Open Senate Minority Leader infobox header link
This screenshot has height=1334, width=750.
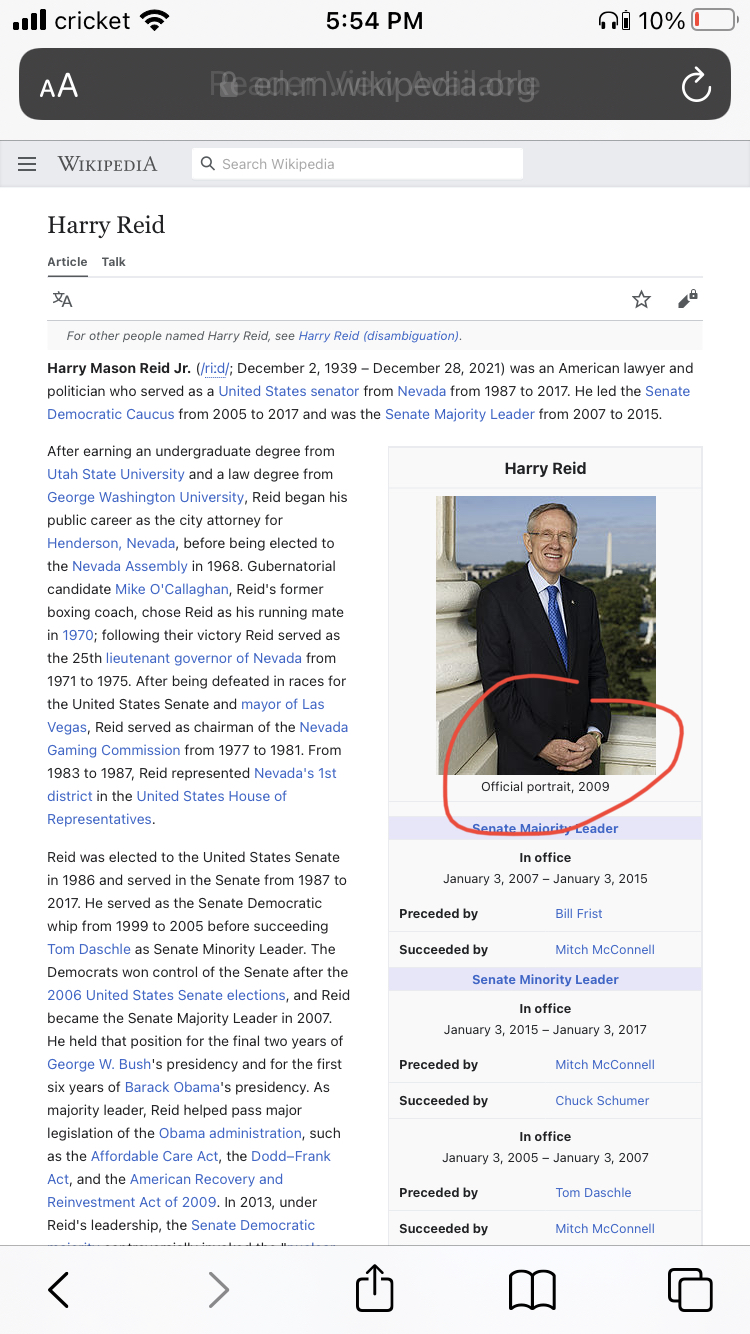point(546,980)
